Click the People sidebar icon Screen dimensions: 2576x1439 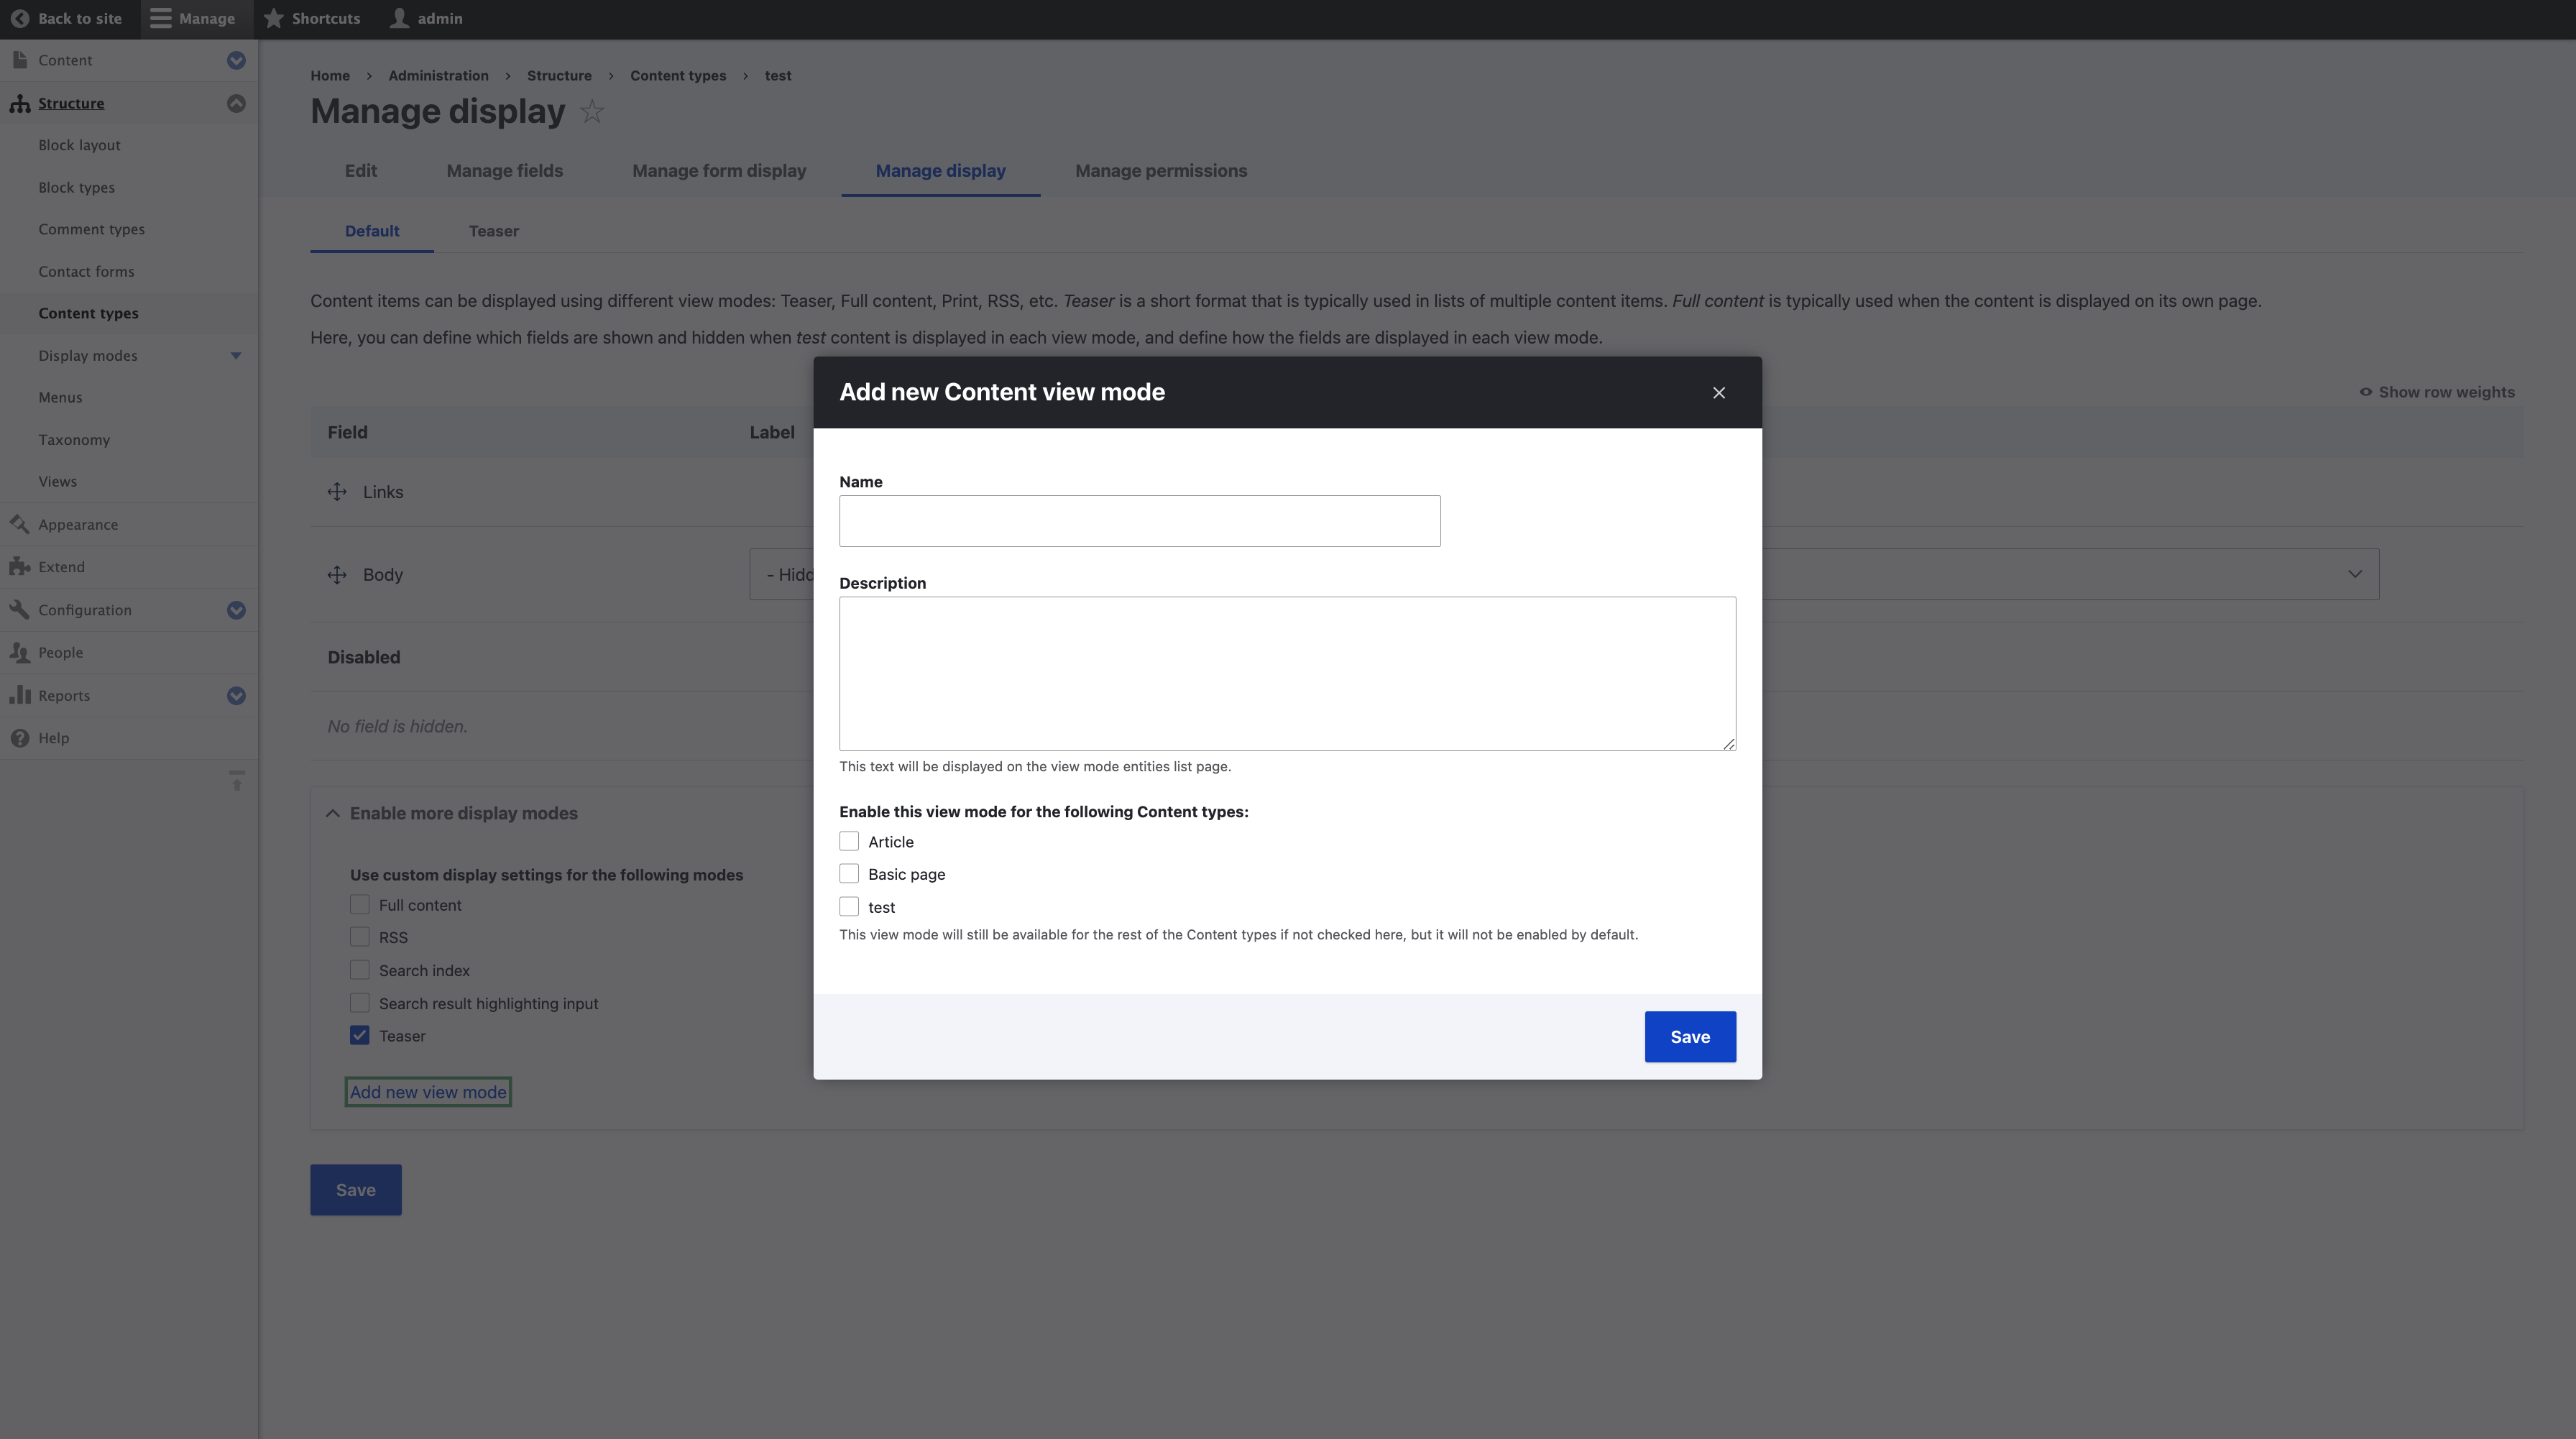(x=20, y=652)
